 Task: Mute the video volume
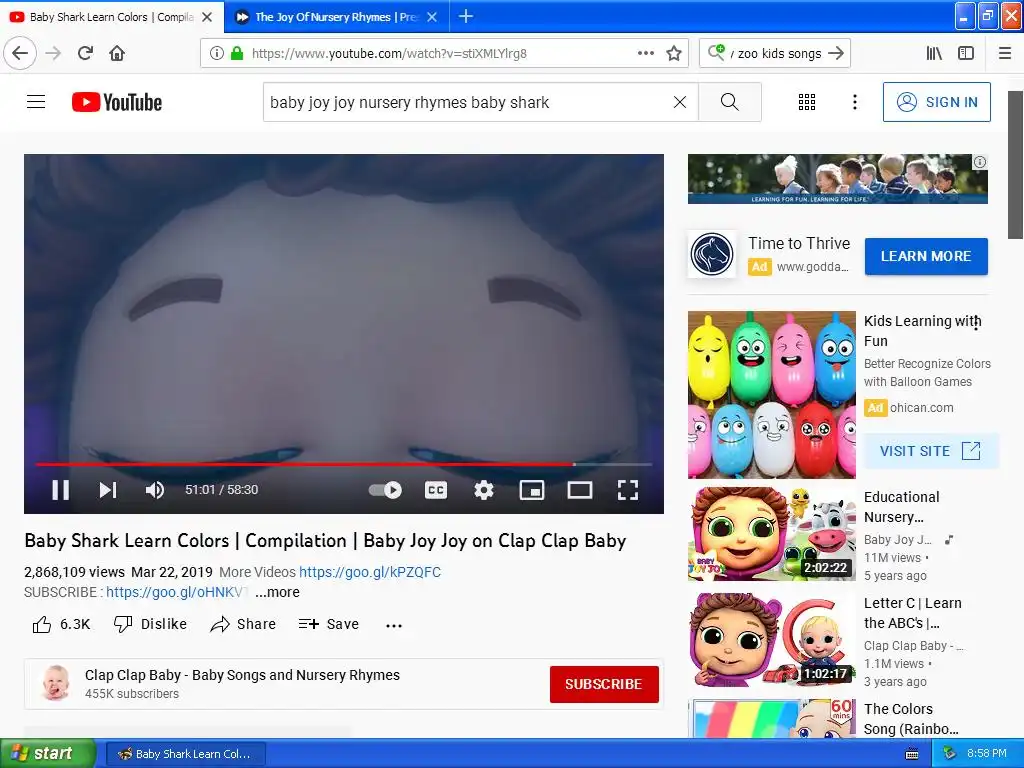(x=155, y=490)
